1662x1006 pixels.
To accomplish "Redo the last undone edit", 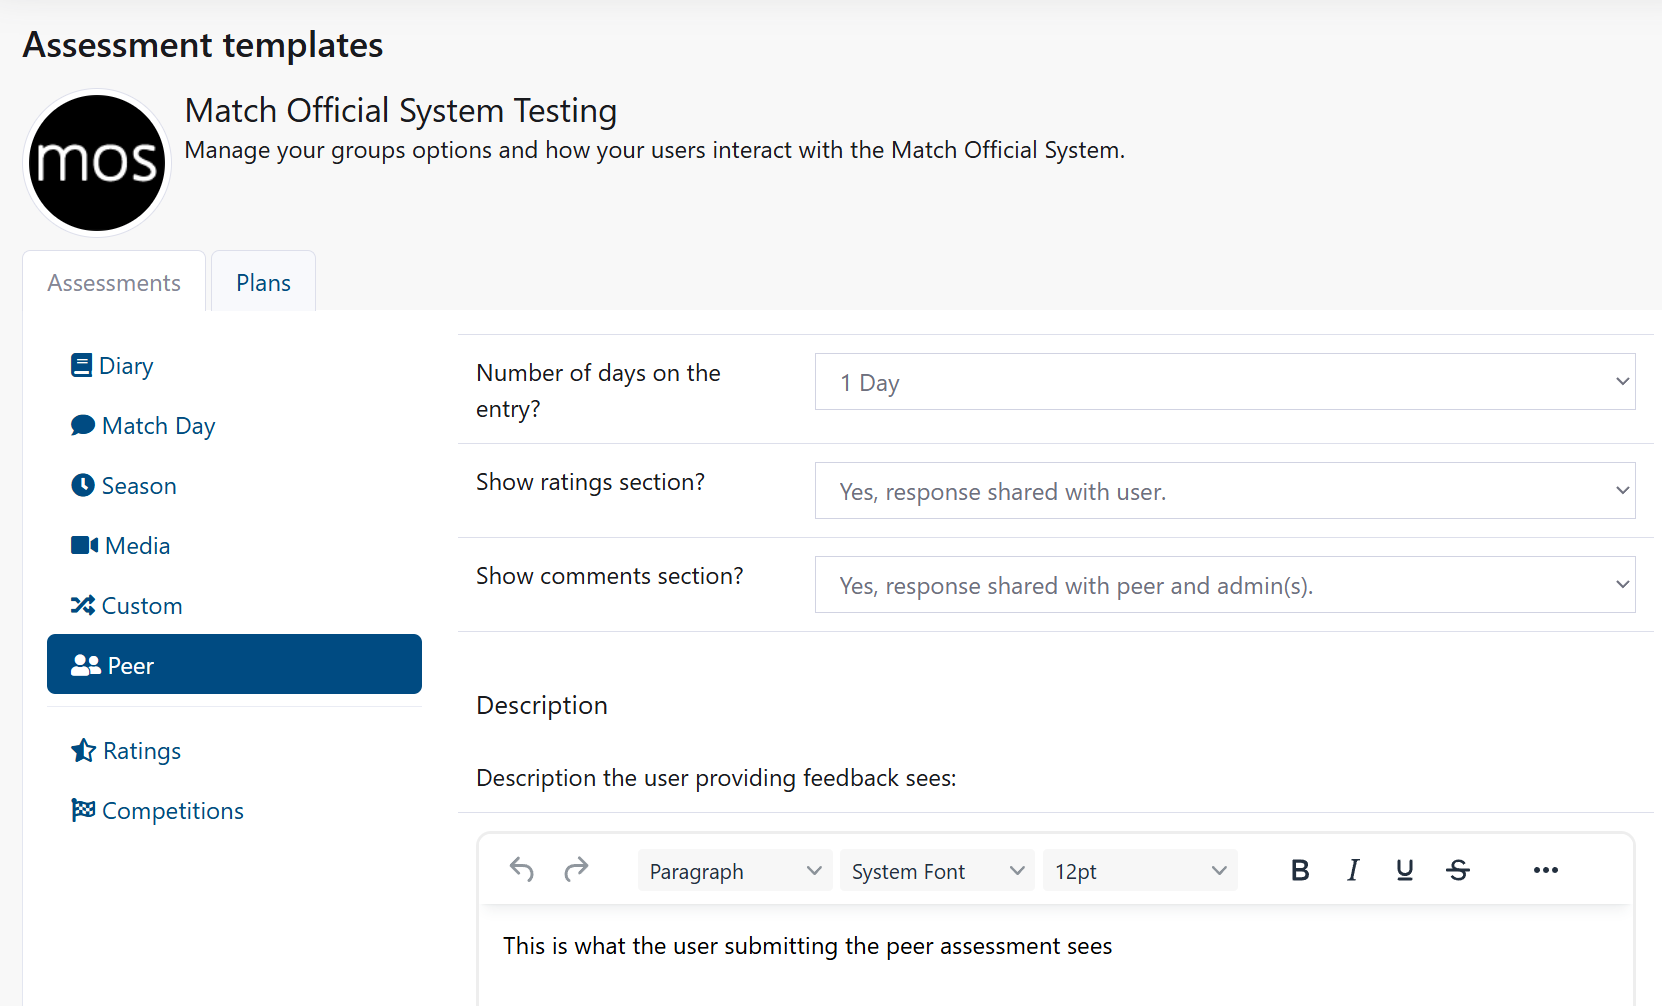I will (576, 870).
